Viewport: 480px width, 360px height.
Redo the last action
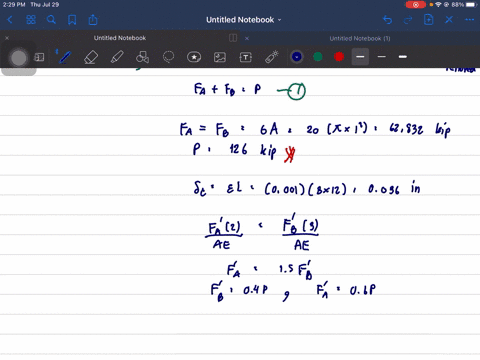pyautogui.click(x=408, y=20)
